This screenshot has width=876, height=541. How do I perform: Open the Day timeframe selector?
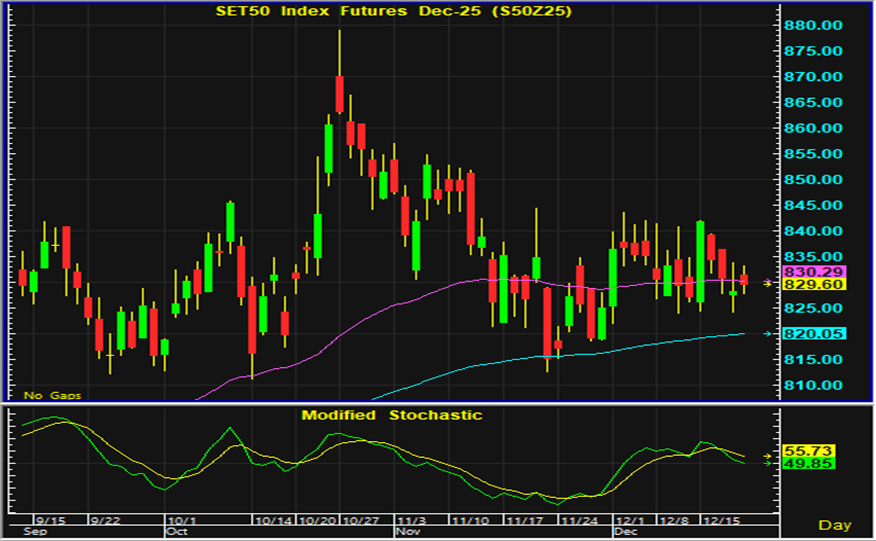tap(835, 524)
